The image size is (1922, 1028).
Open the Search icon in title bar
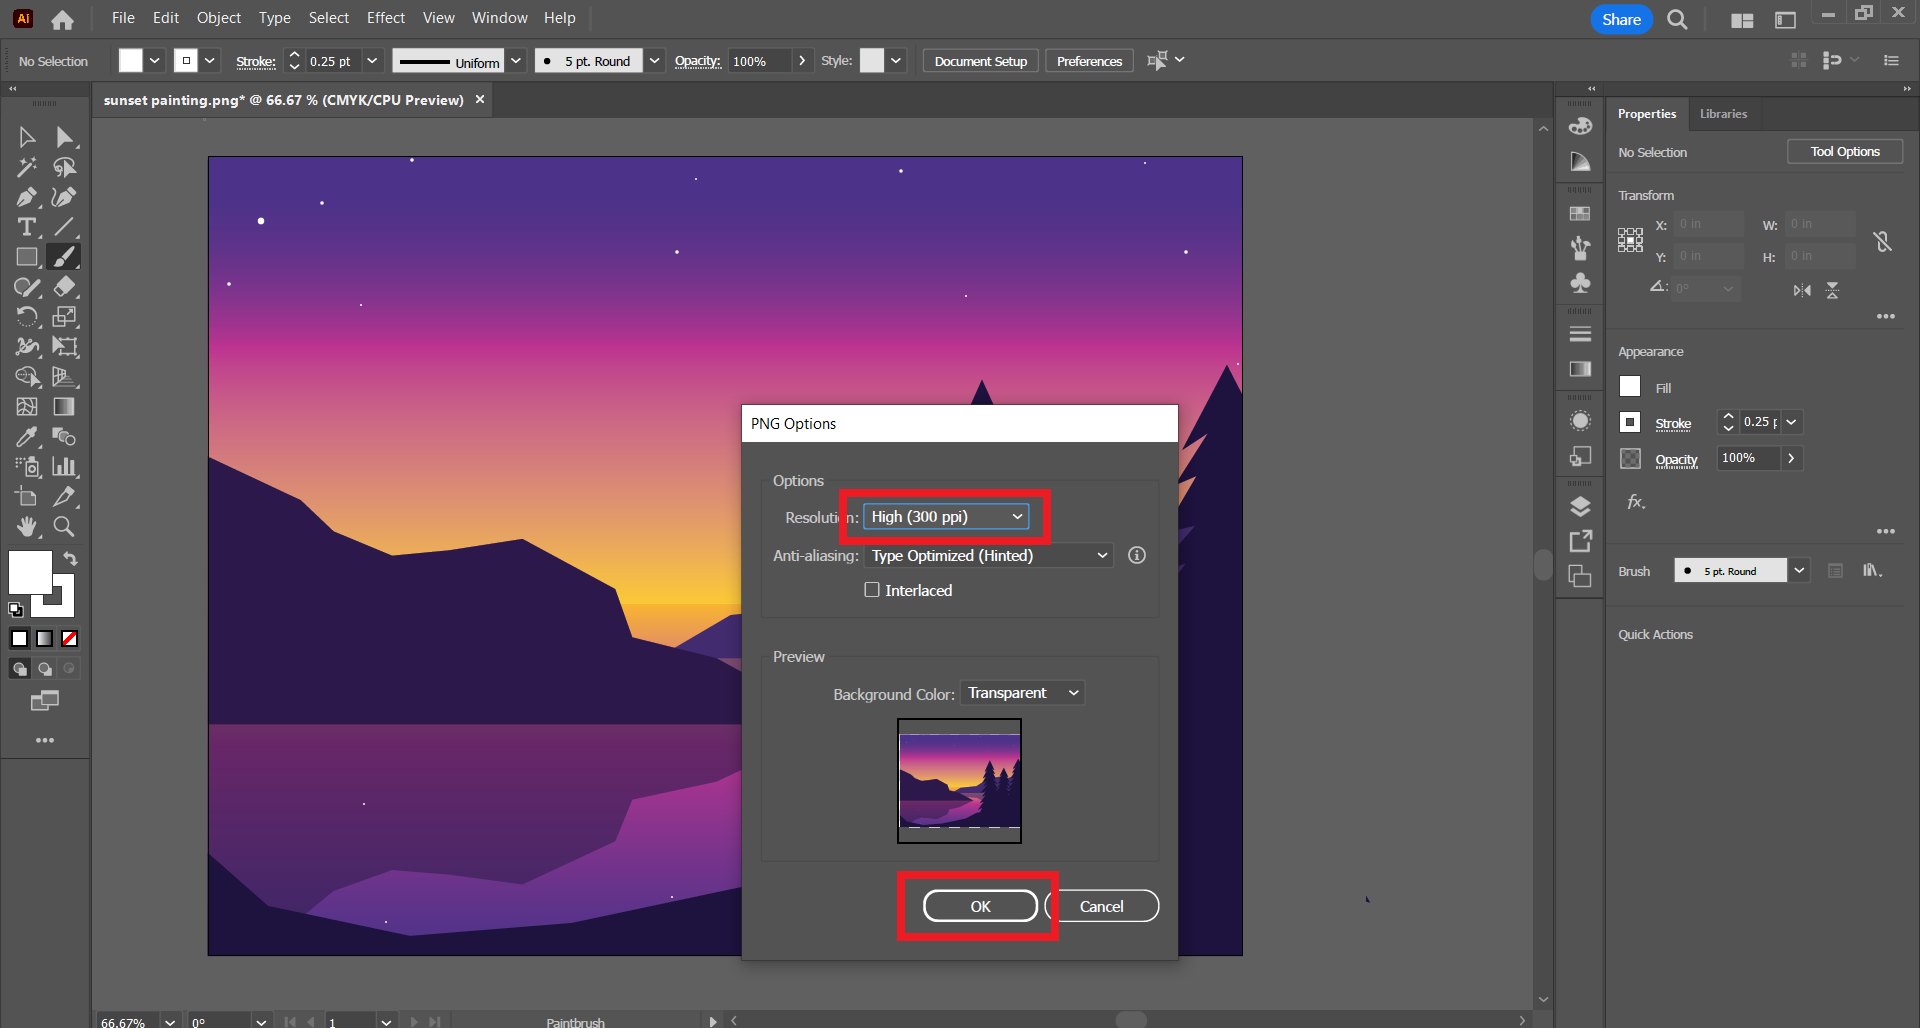point(1677,19)
